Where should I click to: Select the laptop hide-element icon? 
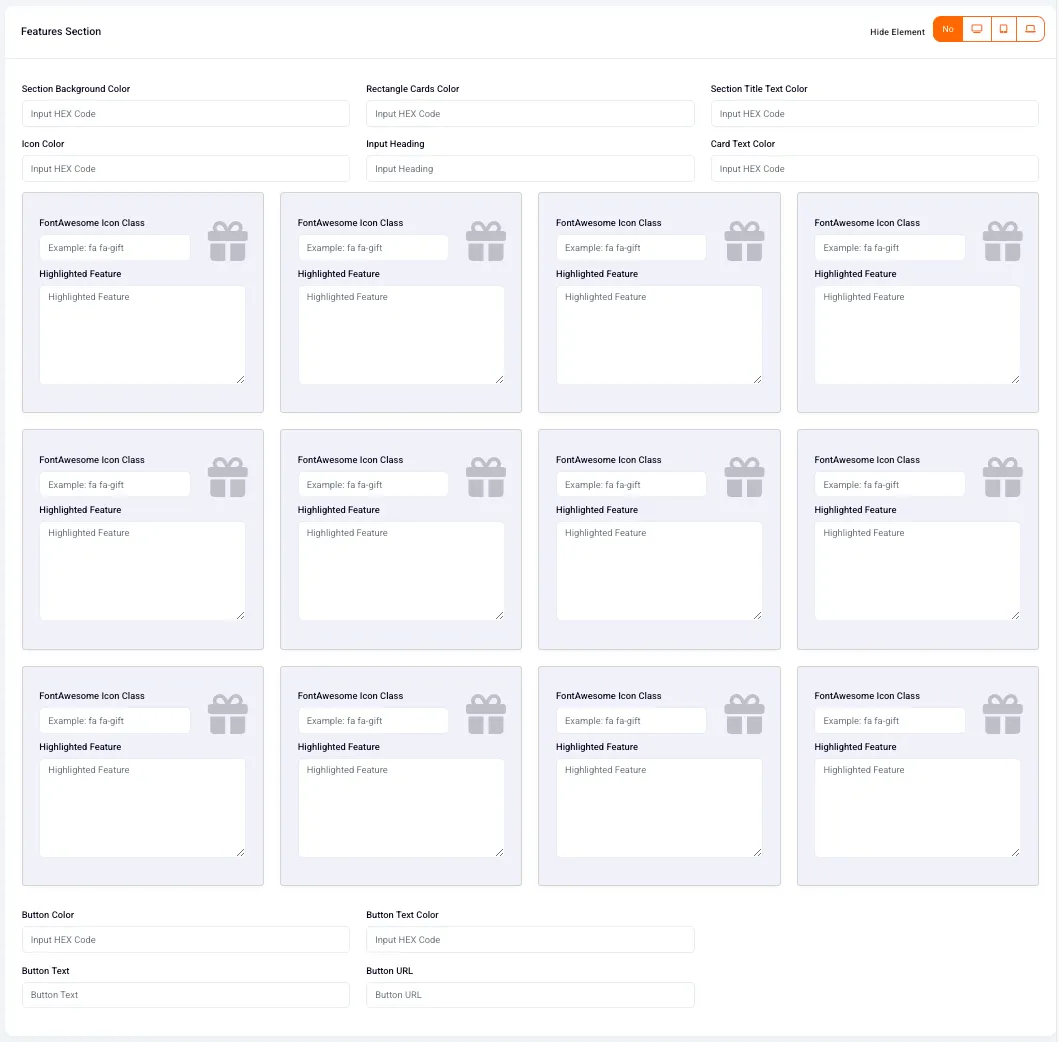[x=1030, y=29]
